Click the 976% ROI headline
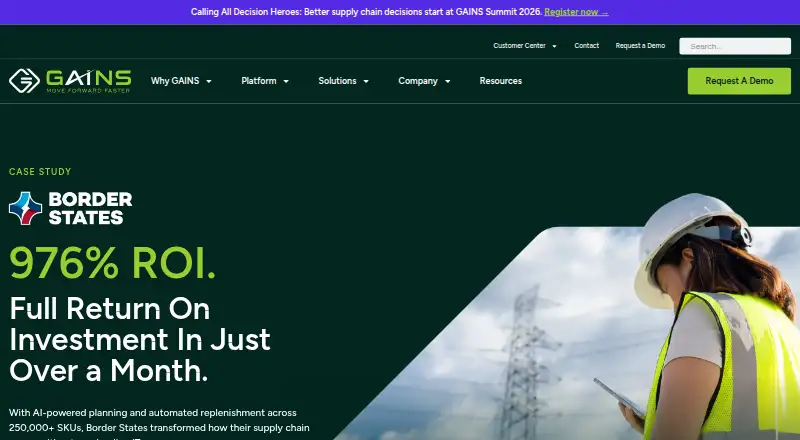800x440 pixels. tap(112, 262)
